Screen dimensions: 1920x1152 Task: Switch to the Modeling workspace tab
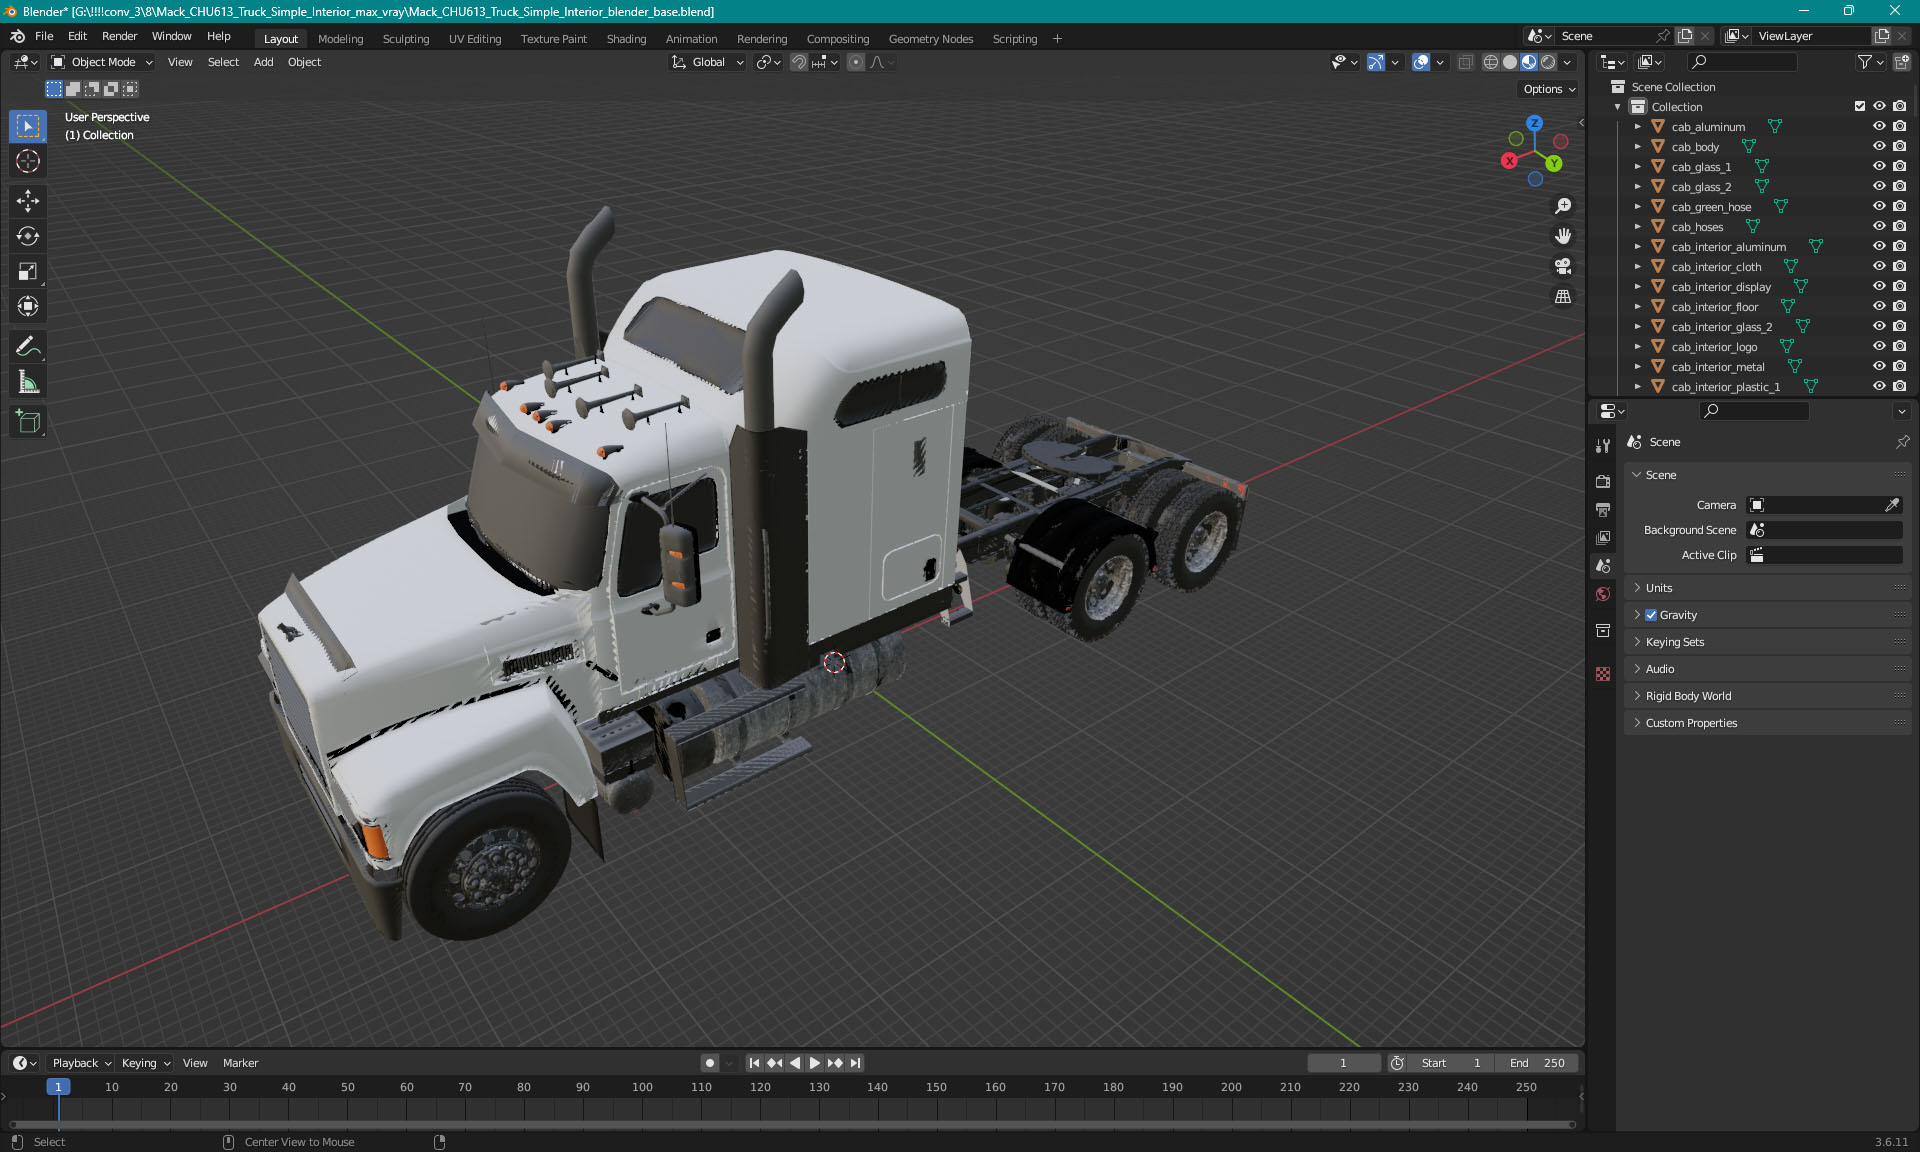point(340,39)
